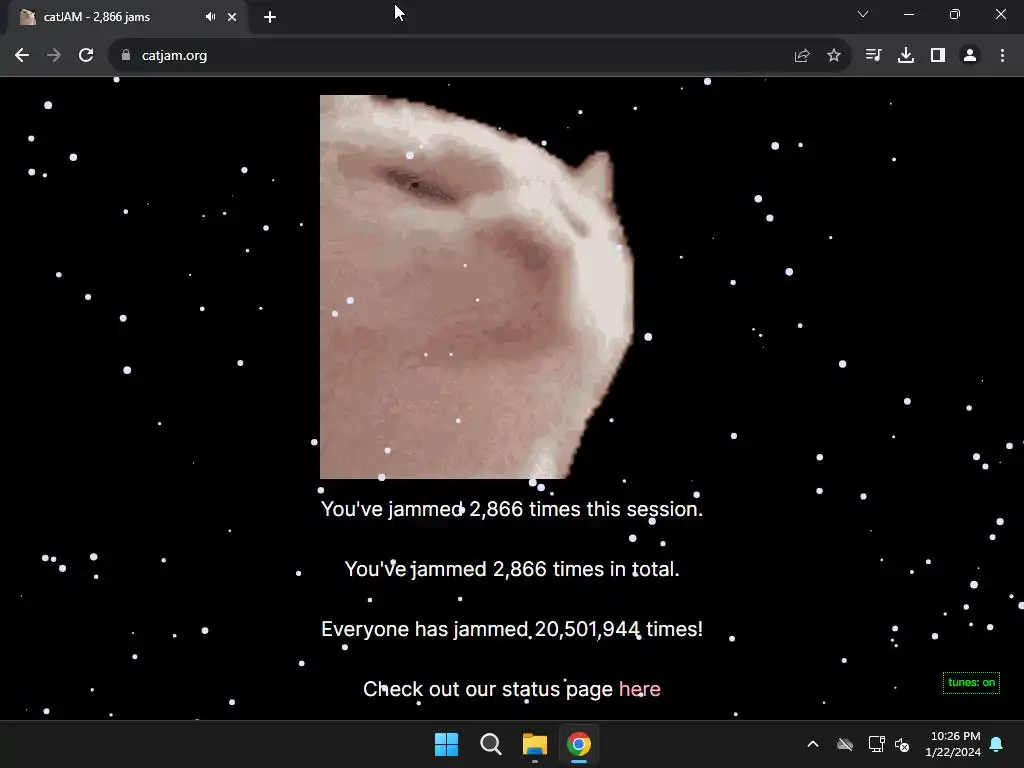Toggle the 'tunes: on' button
The height and width of the screenshot is (768, 1024).
(x=971, y=682)
